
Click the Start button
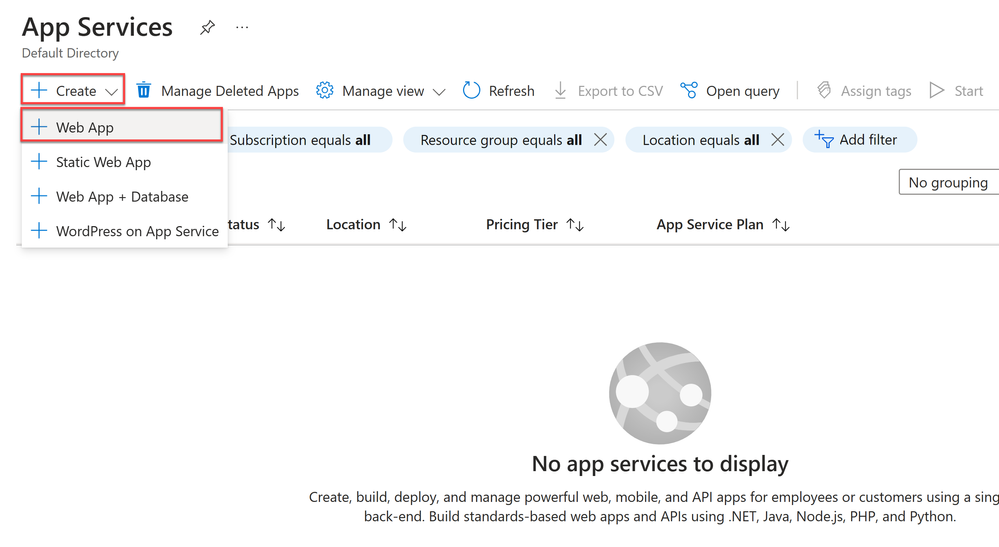point(956,90)
